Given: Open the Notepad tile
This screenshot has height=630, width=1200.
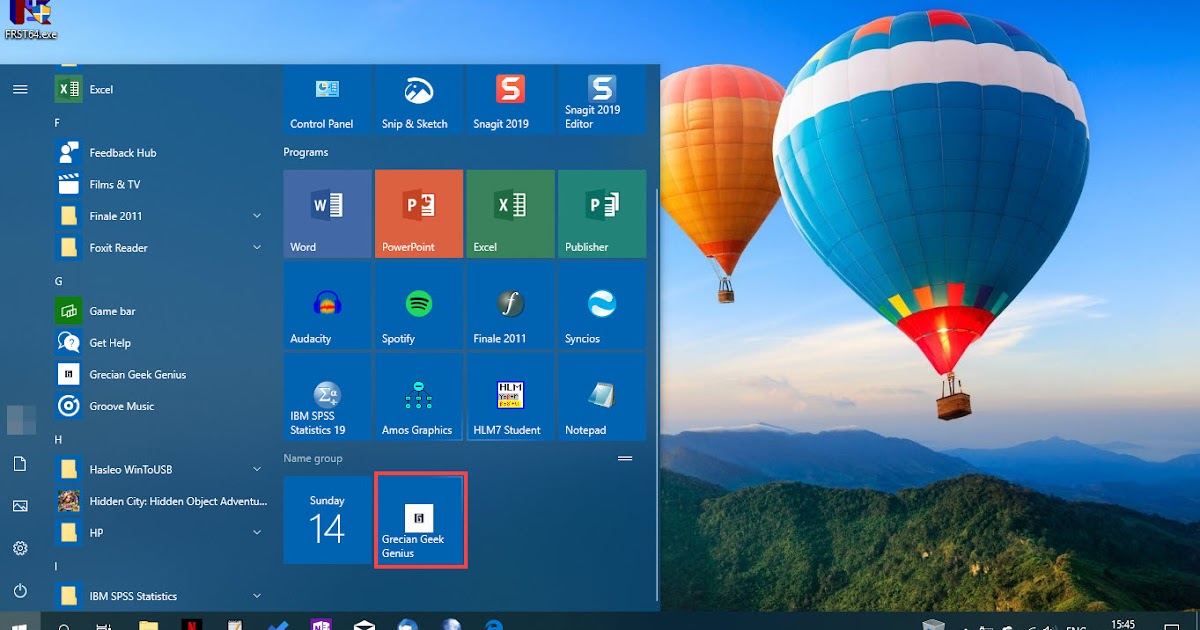Looking at the screenshot, I should [x=601, y=397].
